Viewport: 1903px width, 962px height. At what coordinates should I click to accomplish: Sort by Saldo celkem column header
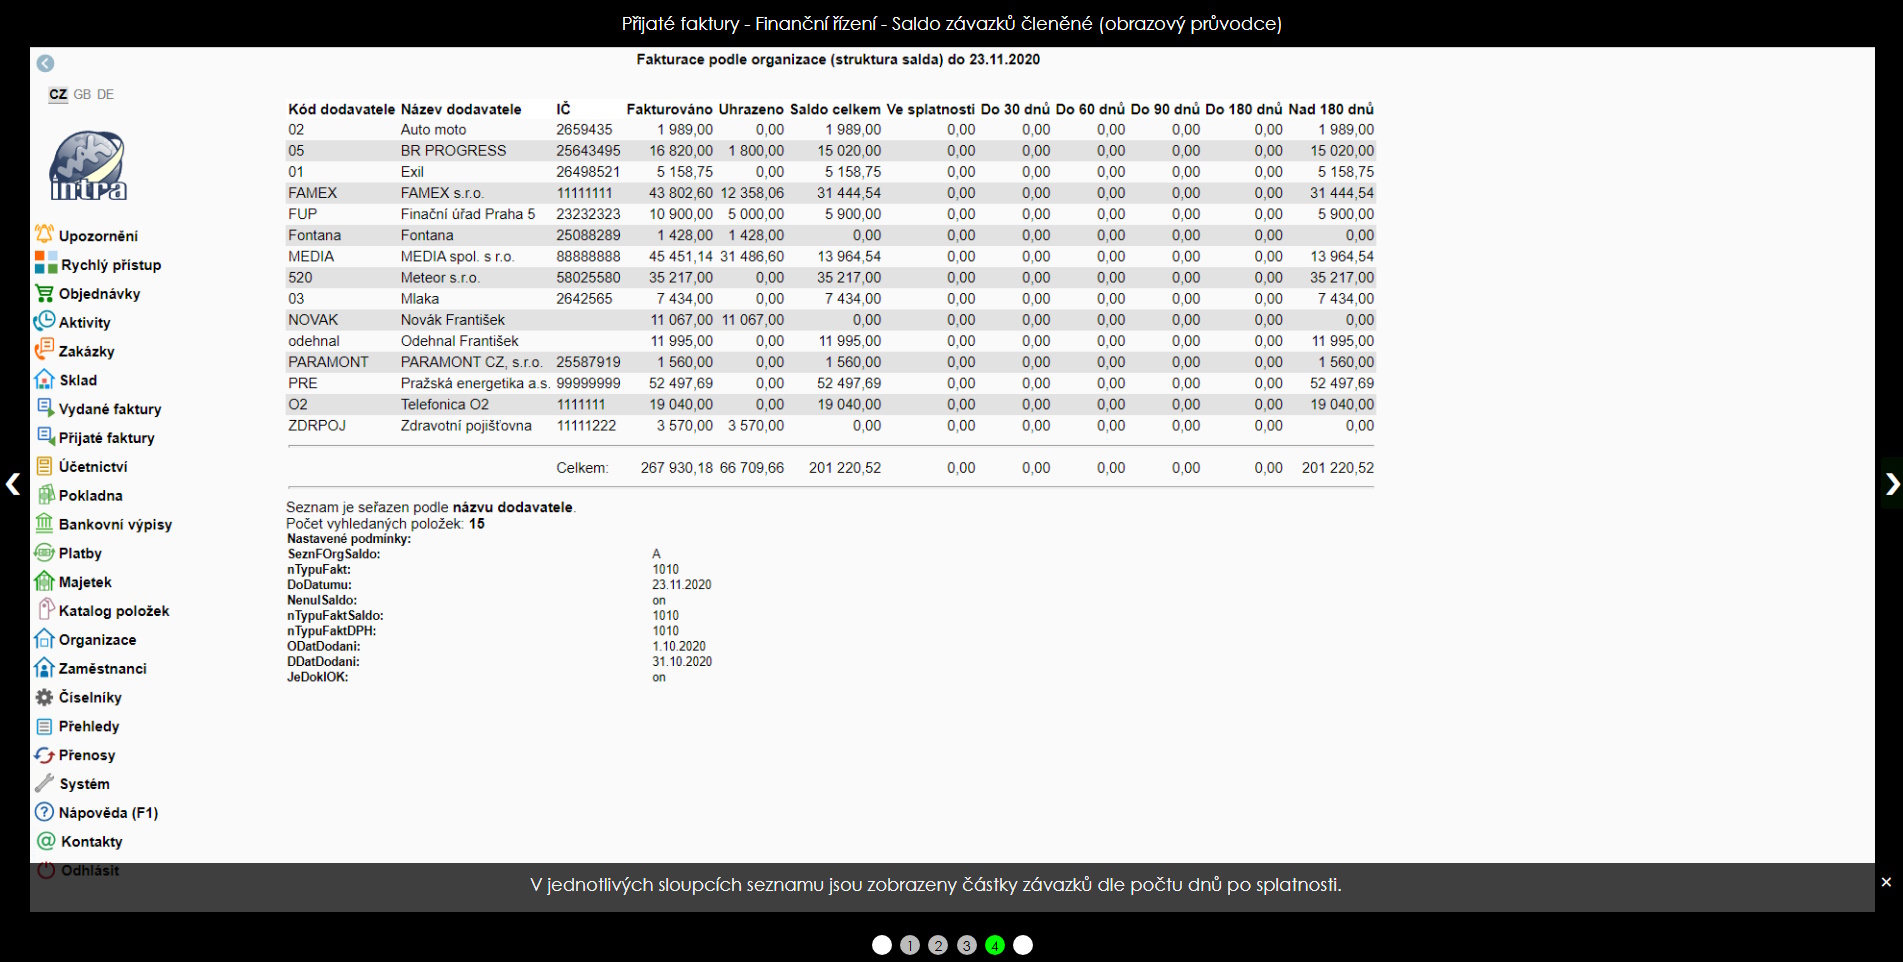pos(835,109)
